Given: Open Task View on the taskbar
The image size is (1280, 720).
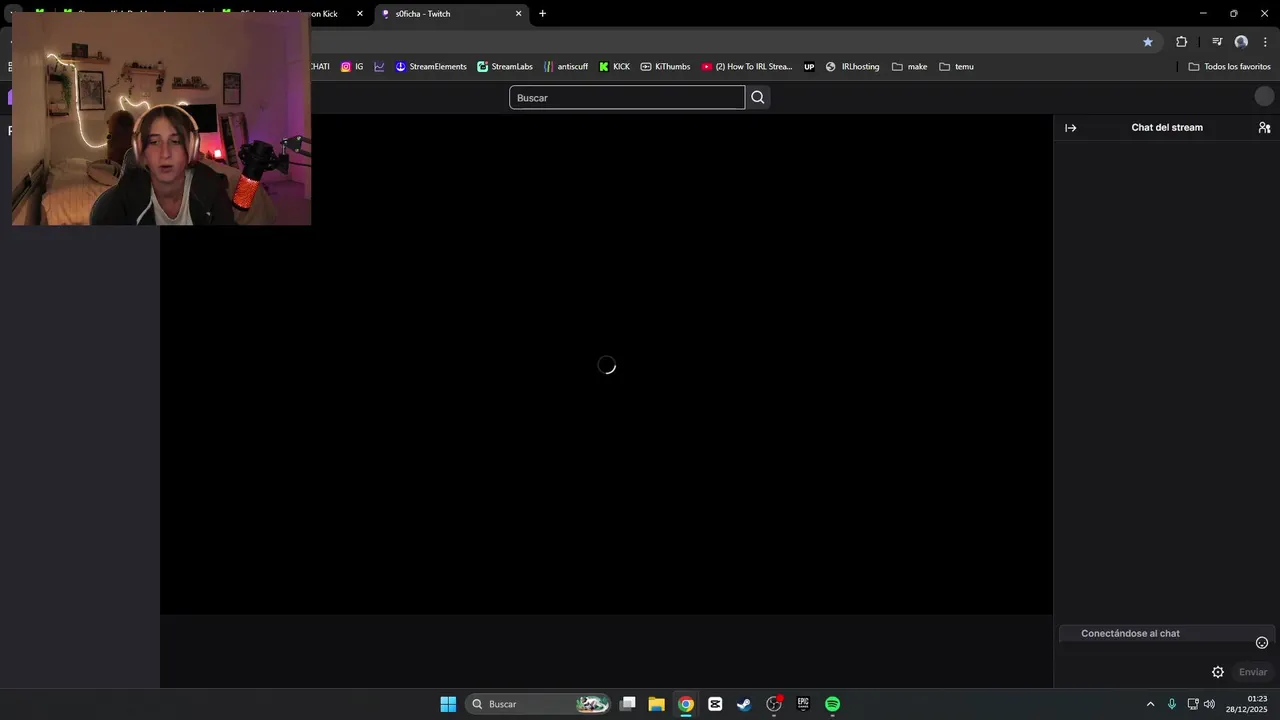Looking at the screenshot, I should tap(627, 704).
